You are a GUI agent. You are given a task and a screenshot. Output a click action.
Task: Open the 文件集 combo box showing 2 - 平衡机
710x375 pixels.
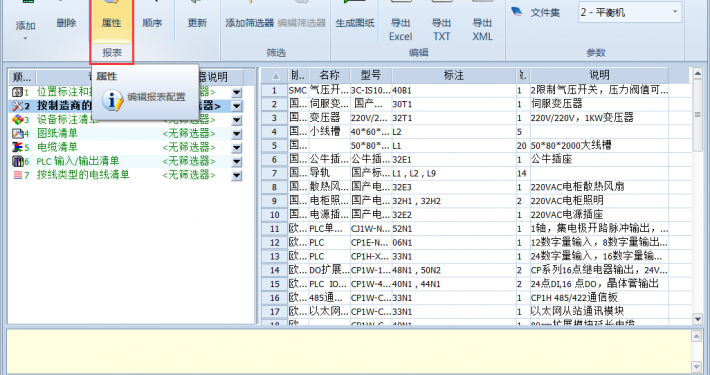pos(629,12)
